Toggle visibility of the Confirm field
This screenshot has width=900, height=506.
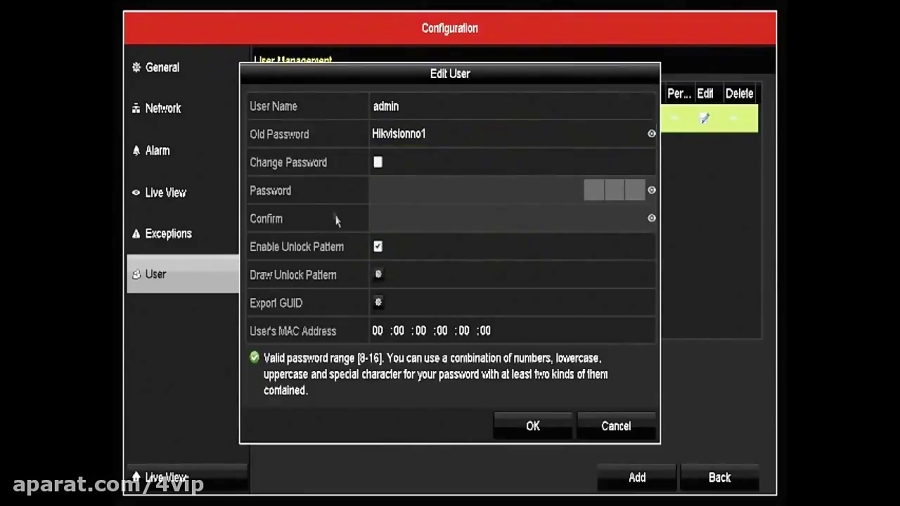(651, 218)
